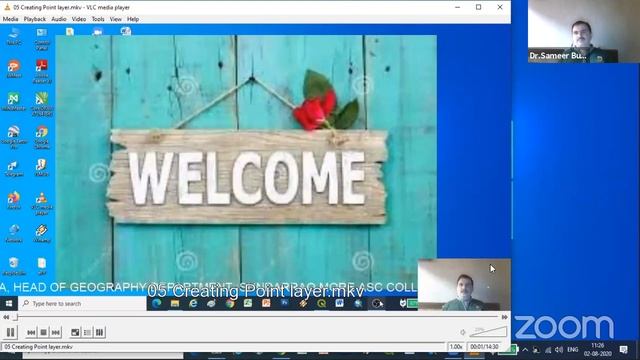Open PowerPoint from the recorded taskbar
This screenshot has width=640, height=360.
coord(266,304)
